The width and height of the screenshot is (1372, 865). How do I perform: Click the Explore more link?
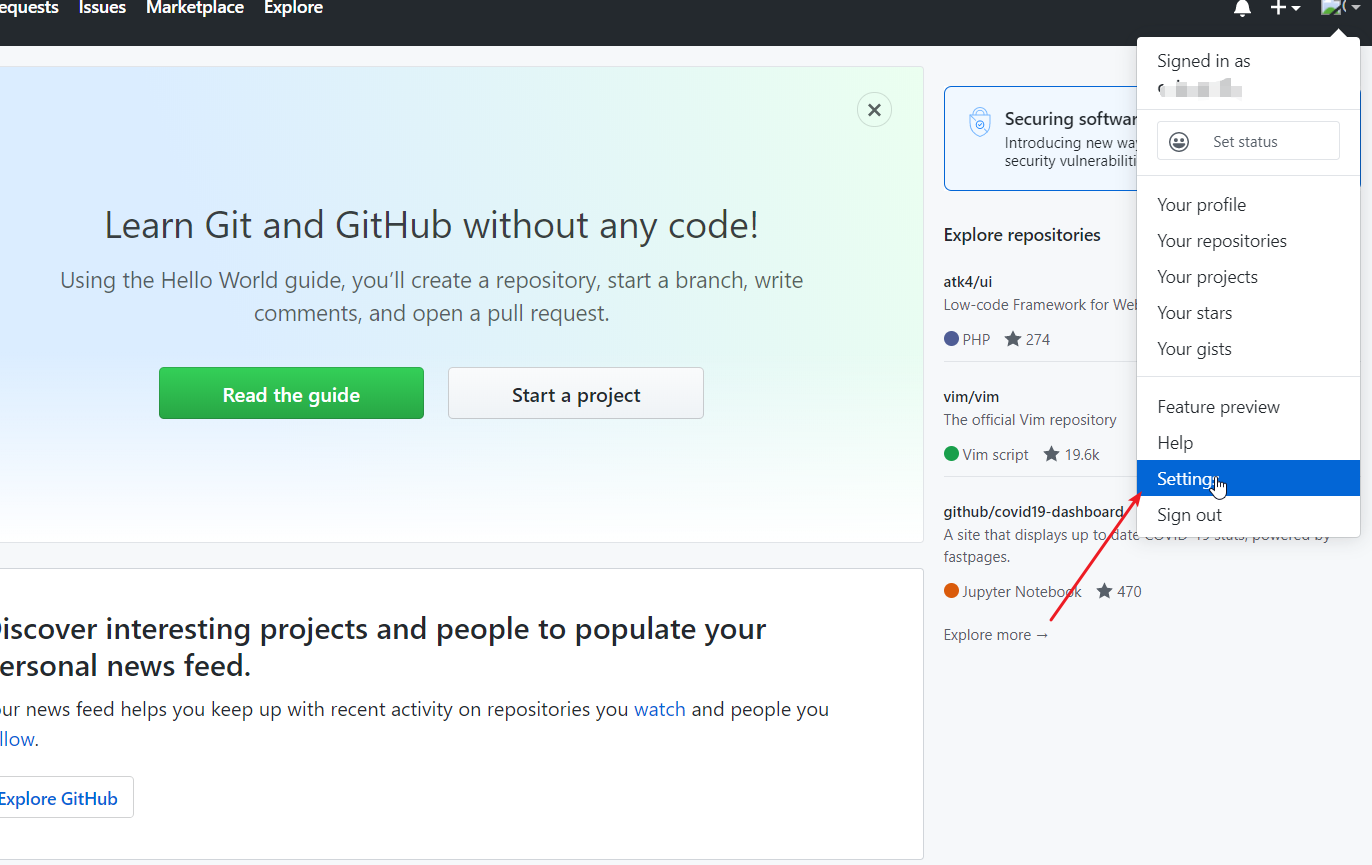point(996,635)
